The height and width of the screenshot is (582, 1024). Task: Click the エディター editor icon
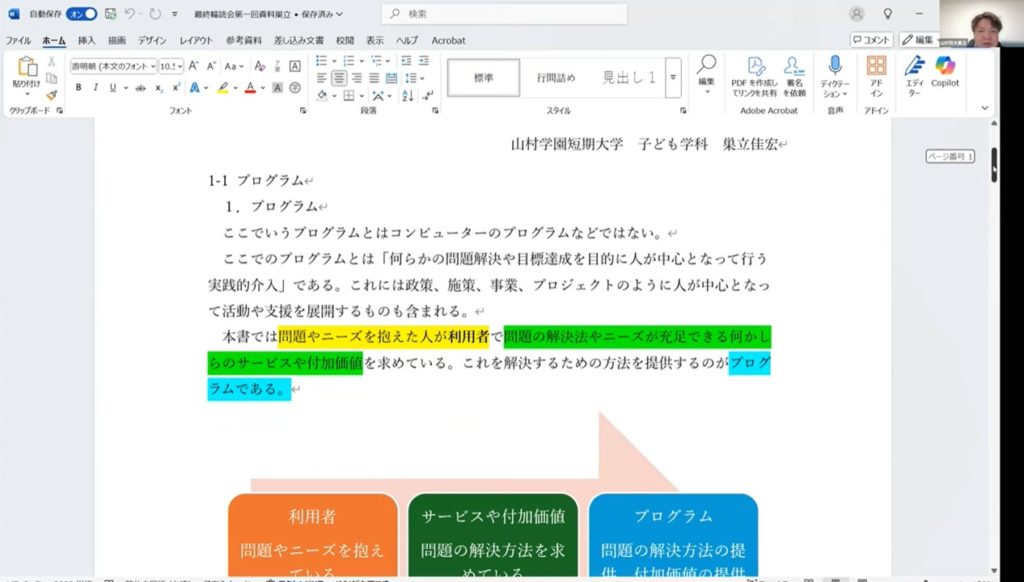(x=914, y=72)
